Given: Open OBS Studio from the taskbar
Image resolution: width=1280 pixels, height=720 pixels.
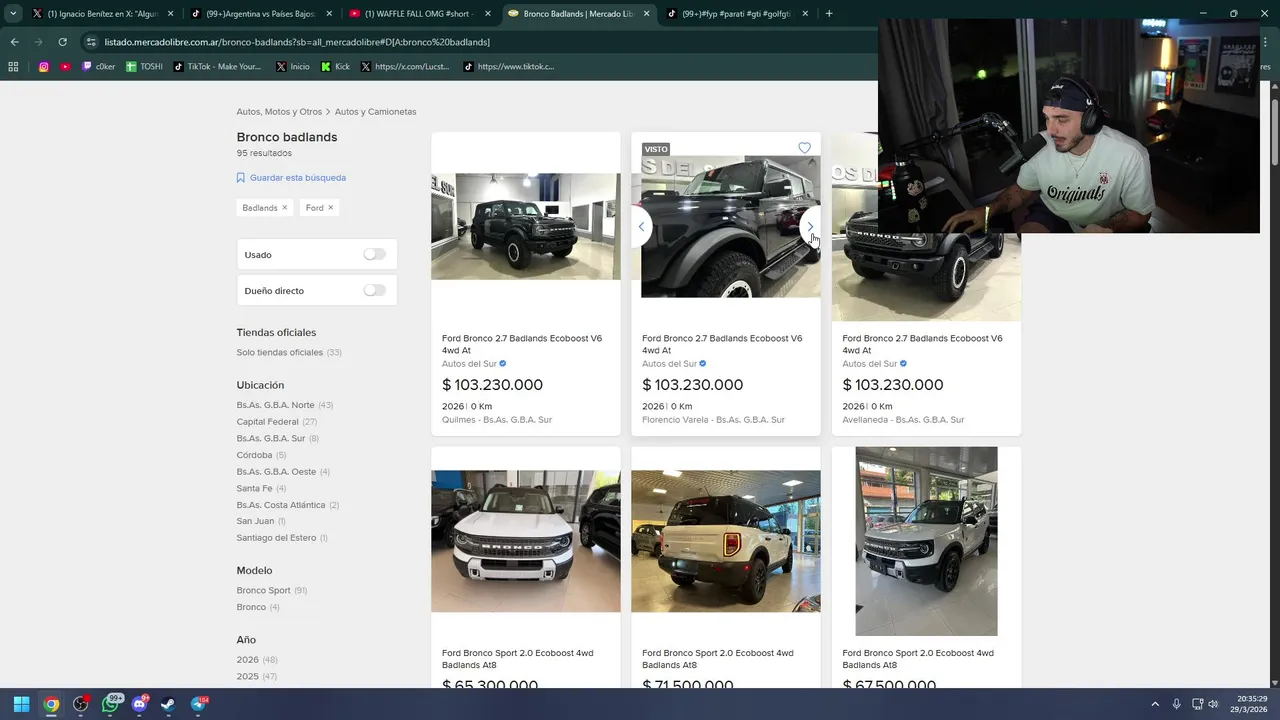Looking at the screenshot, I should [81, 704].
